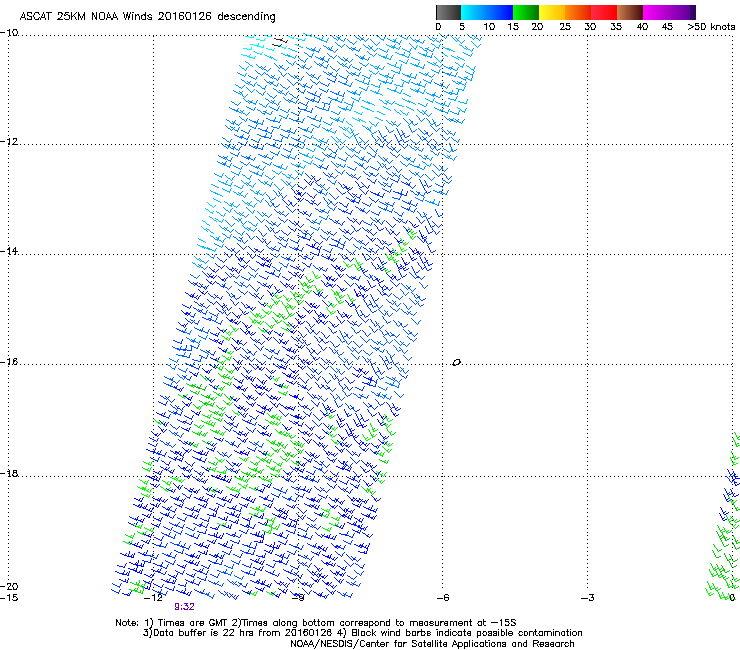The width and height of the screenshot is (740, 650).
Task: Click the '-20' latitude axis label
Action: point(9,586)
